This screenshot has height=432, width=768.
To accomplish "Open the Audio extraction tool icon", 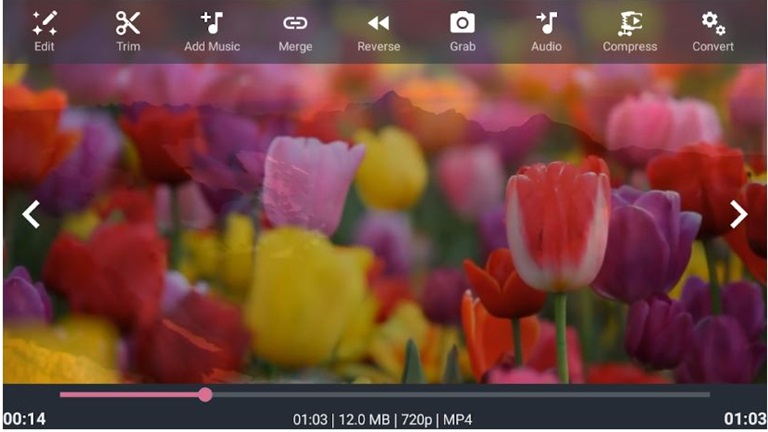I will click(546, 23).
